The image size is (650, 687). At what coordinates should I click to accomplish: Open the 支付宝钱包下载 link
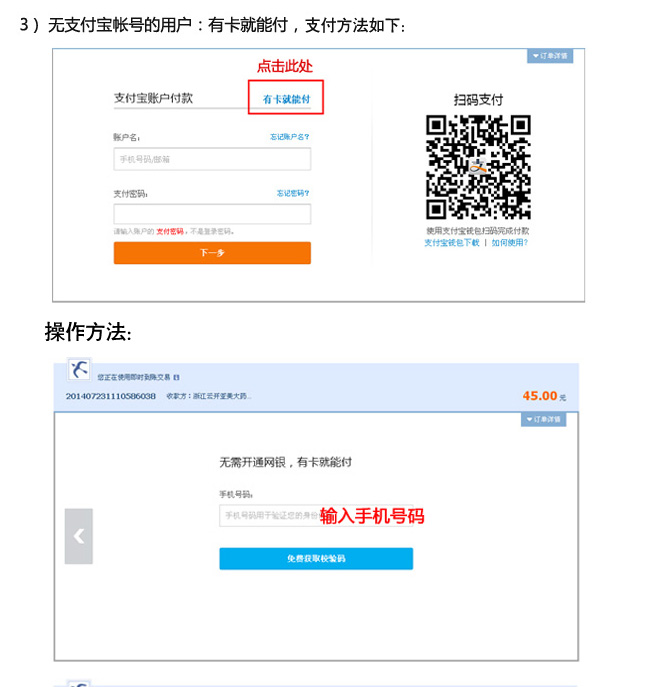click(452, 243)
